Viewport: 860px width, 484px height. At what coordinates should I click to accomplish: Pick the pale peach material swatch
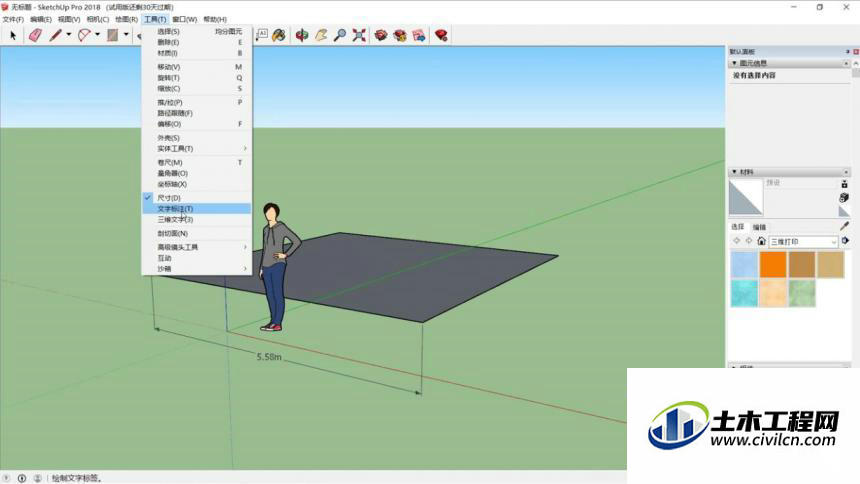[773, 293]
